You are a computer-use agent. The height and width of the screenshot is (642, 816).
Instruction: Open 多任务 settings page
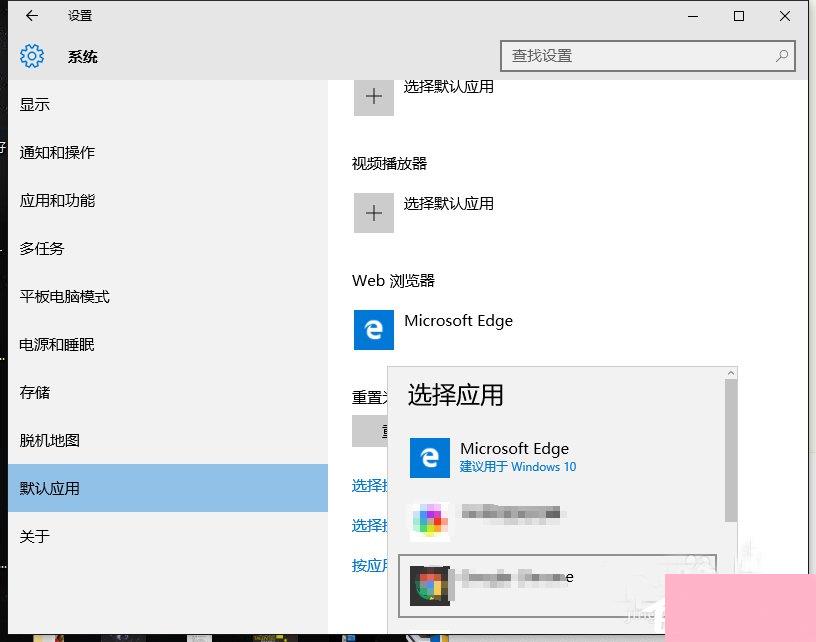point(168,248)
